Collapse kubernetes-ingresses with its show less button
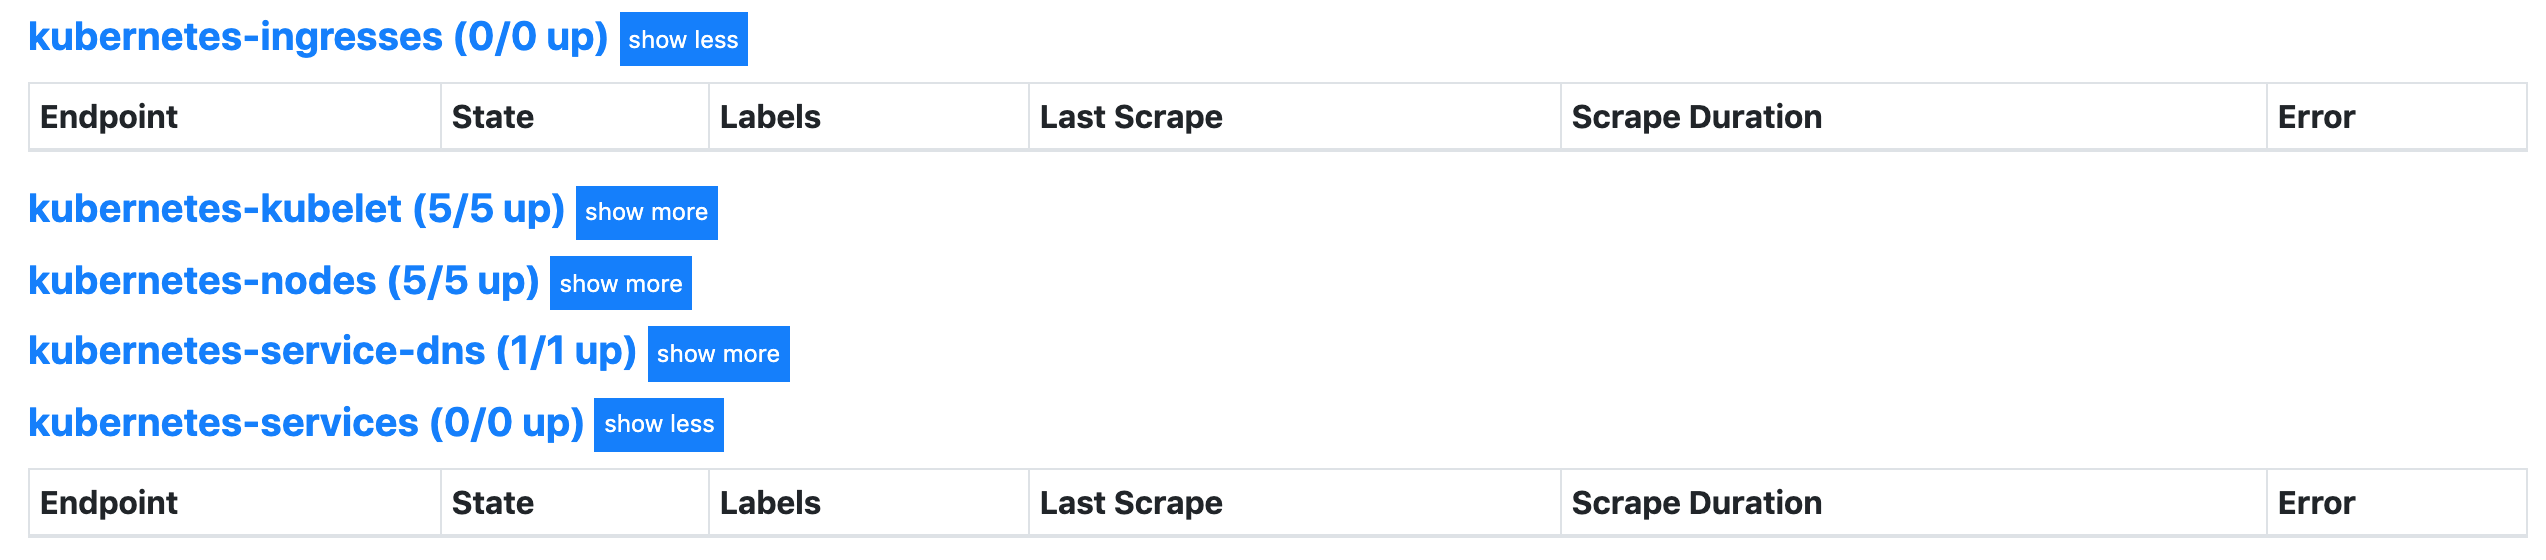Viewport: 2546px width, 560px height. click(683, 40)
